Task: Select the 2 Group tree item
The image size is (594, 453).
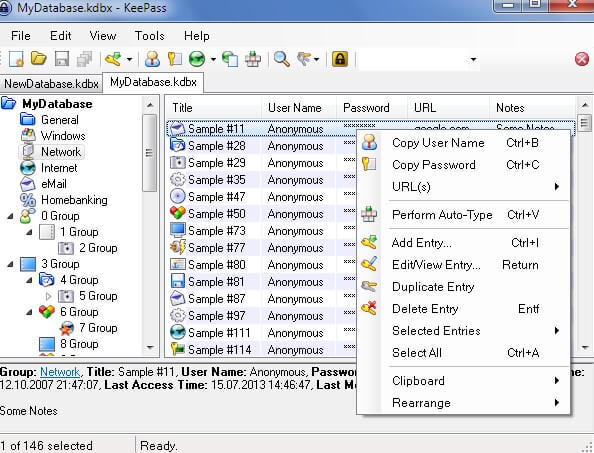Action: [98, 248]
